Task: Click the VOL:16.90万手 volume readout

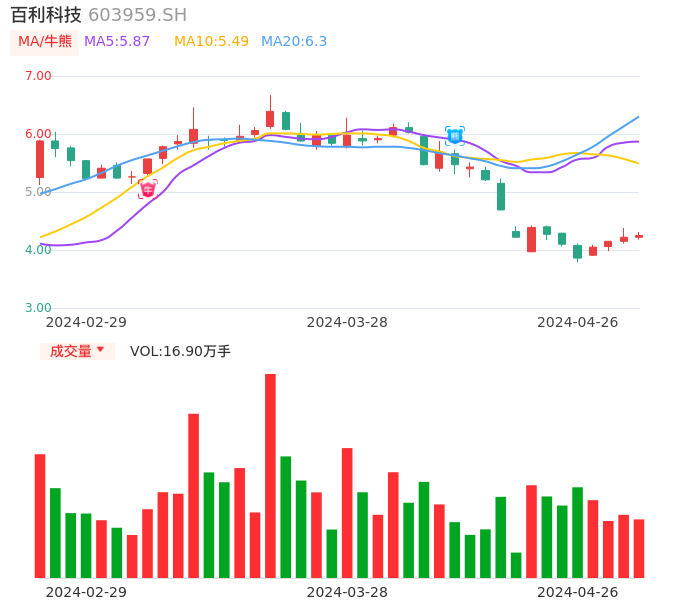Action: point(180,351)
